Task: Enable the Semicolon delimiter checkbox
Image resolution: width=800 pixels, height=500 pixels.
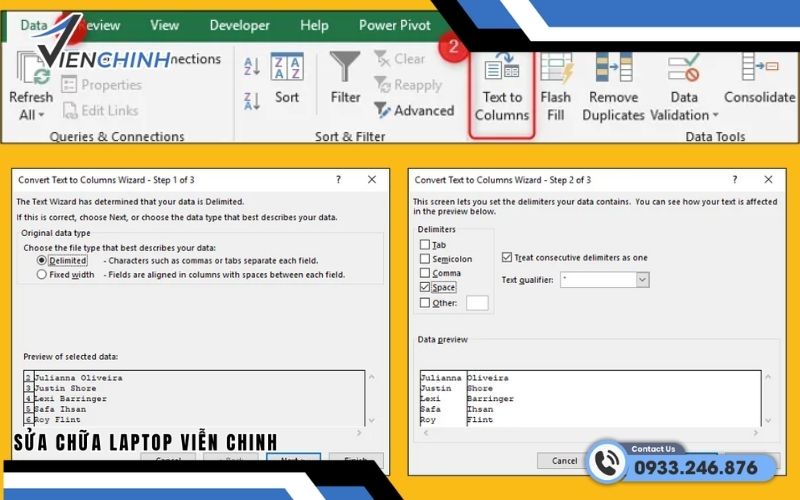Action: [424, 259]
